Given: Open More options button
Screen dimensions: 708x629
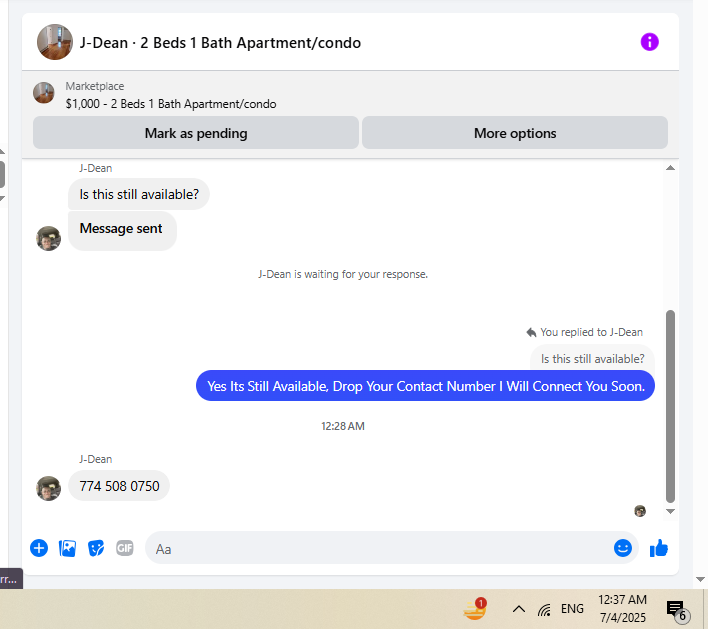Looking at the screenshot, I should pyautogui.click(x=515, y=133).
